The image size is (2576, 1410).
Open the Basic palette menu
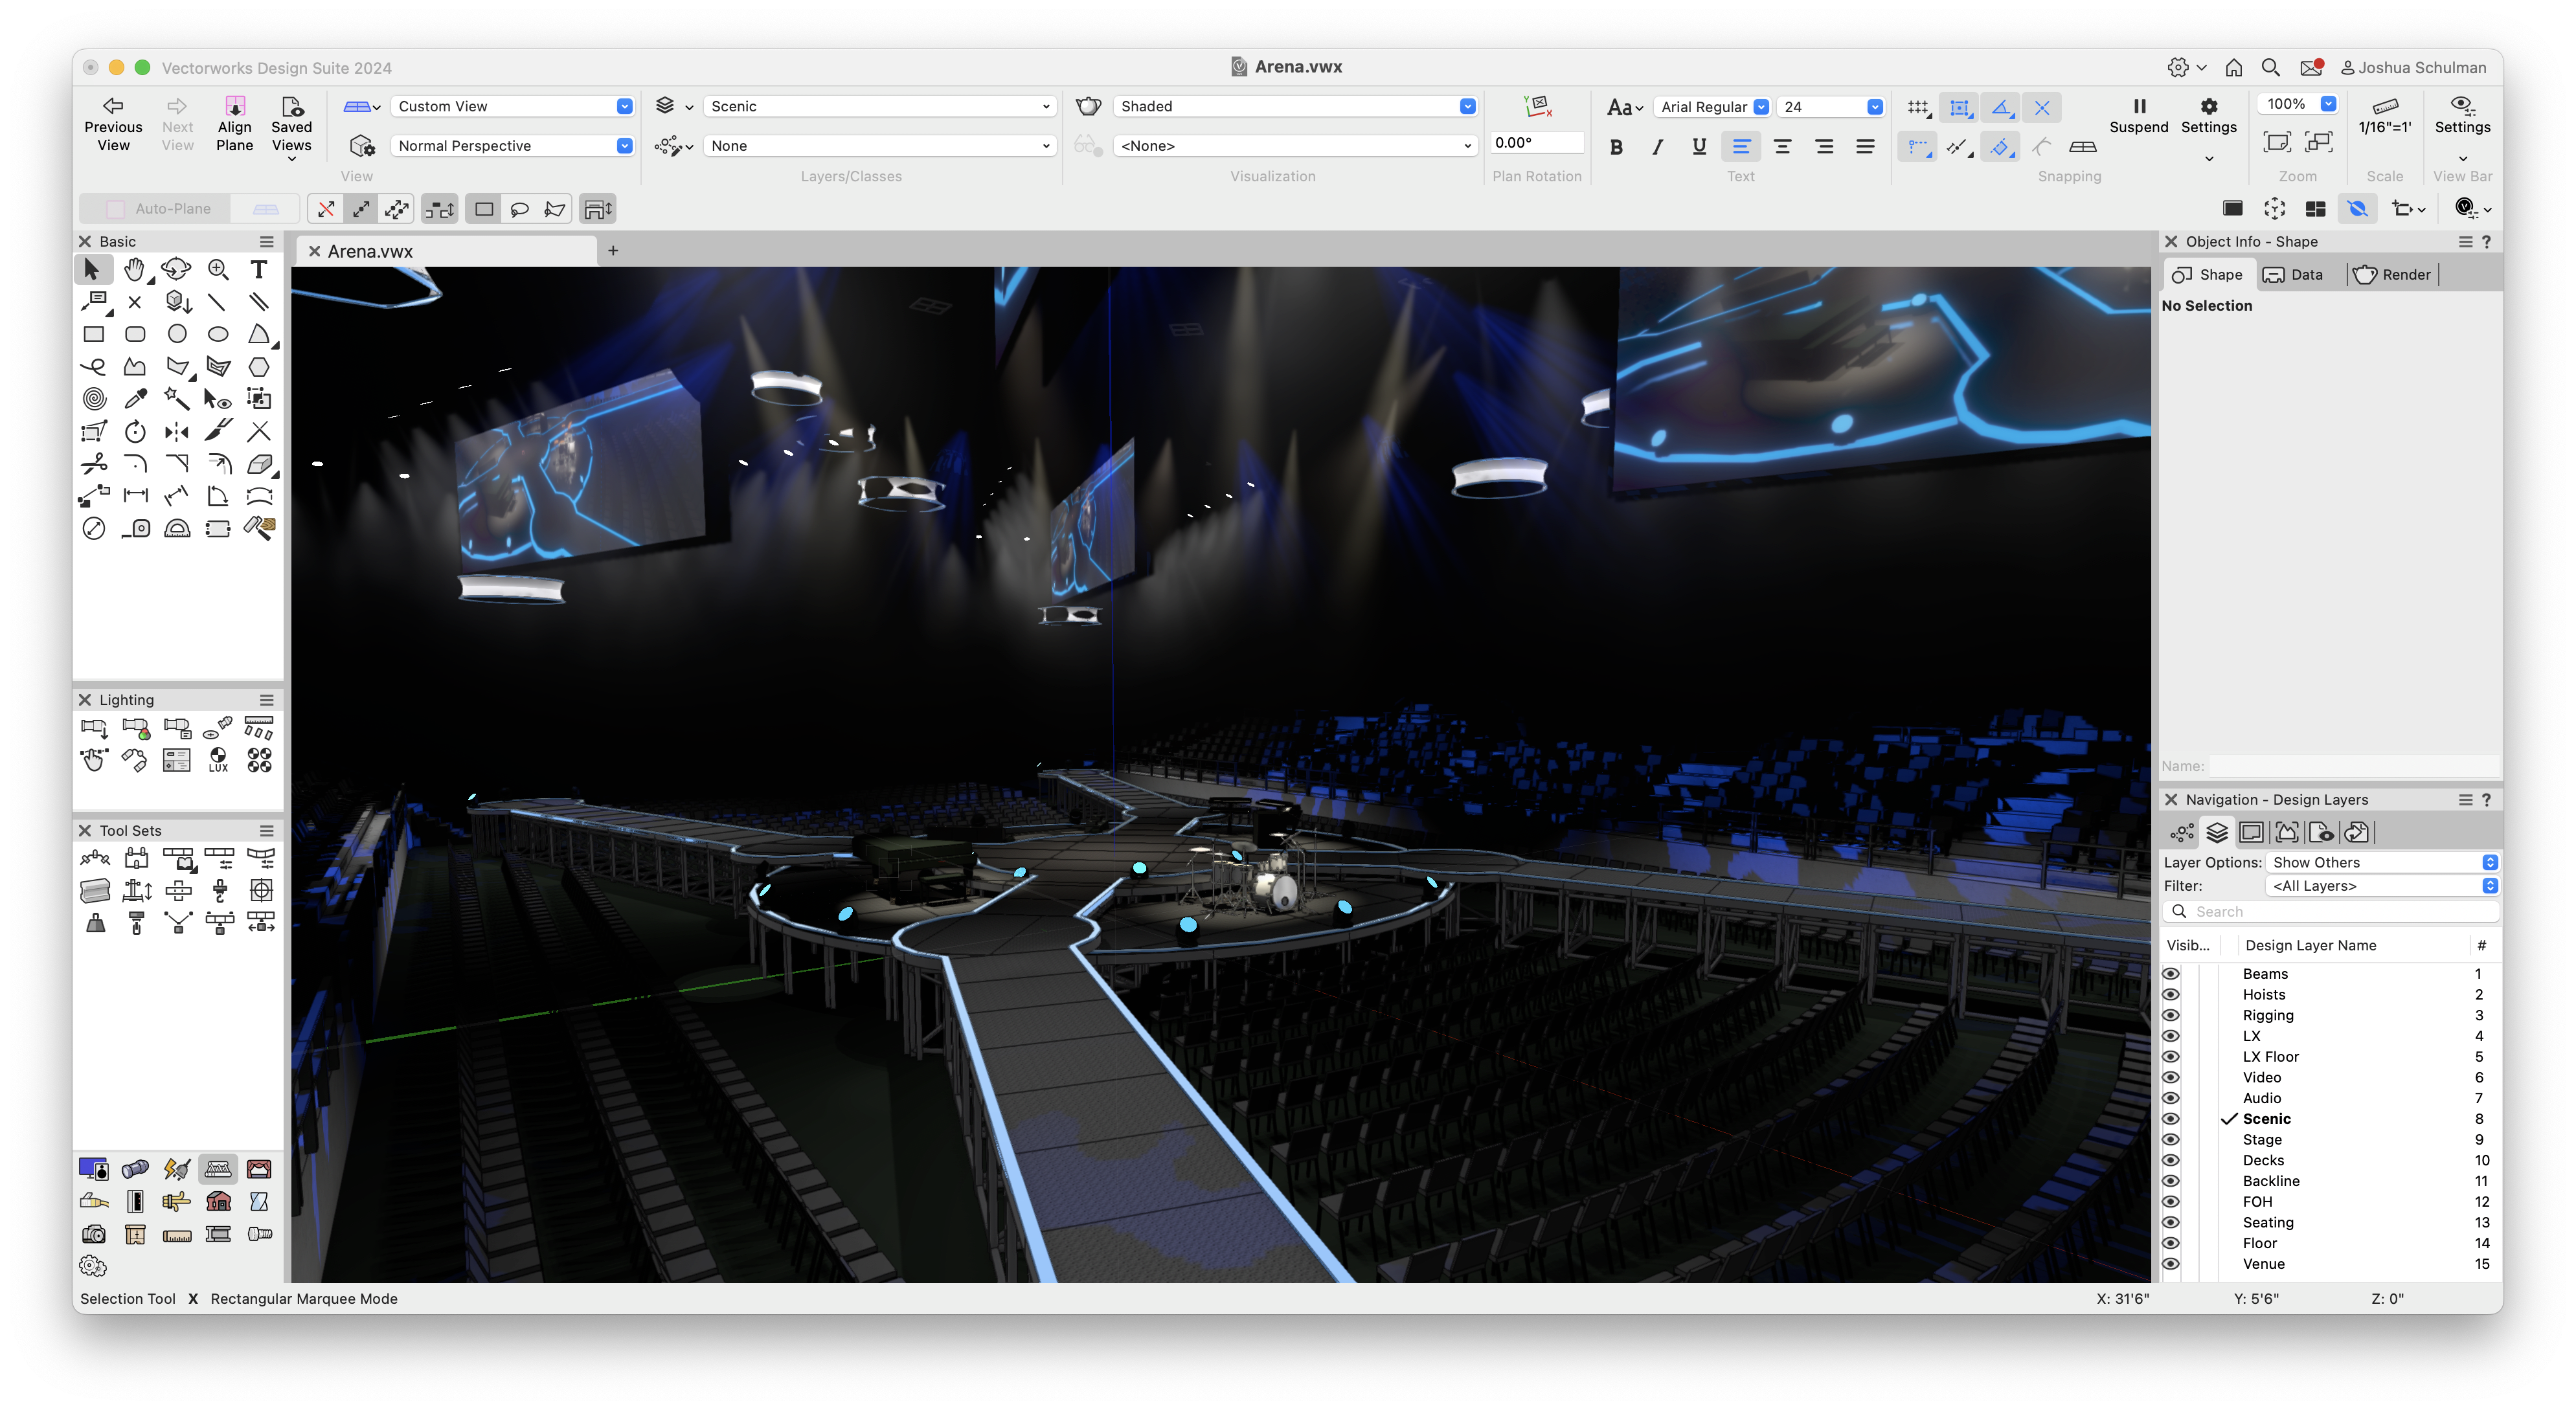267,241
